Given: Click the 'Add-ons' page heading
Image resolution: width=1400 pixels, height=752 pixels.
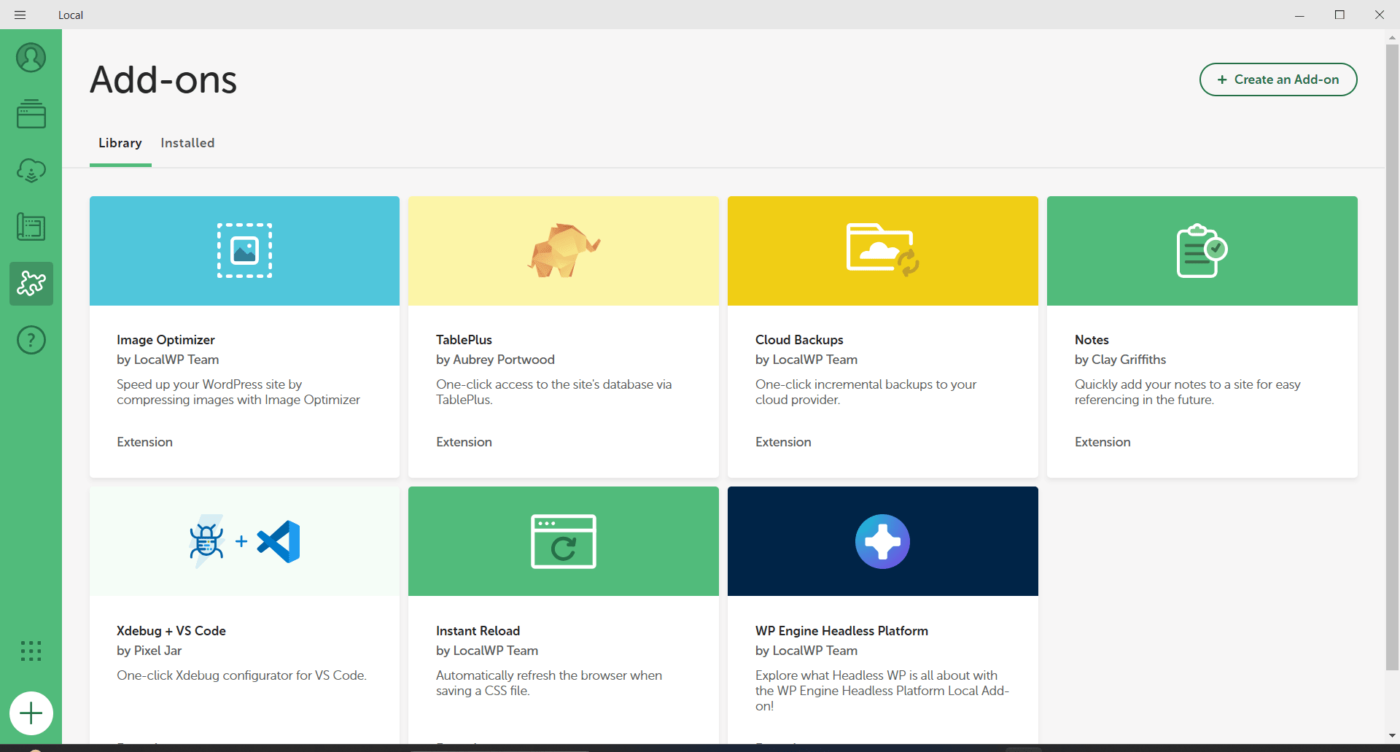Looking at the screenshot, I should click(163, 80).
